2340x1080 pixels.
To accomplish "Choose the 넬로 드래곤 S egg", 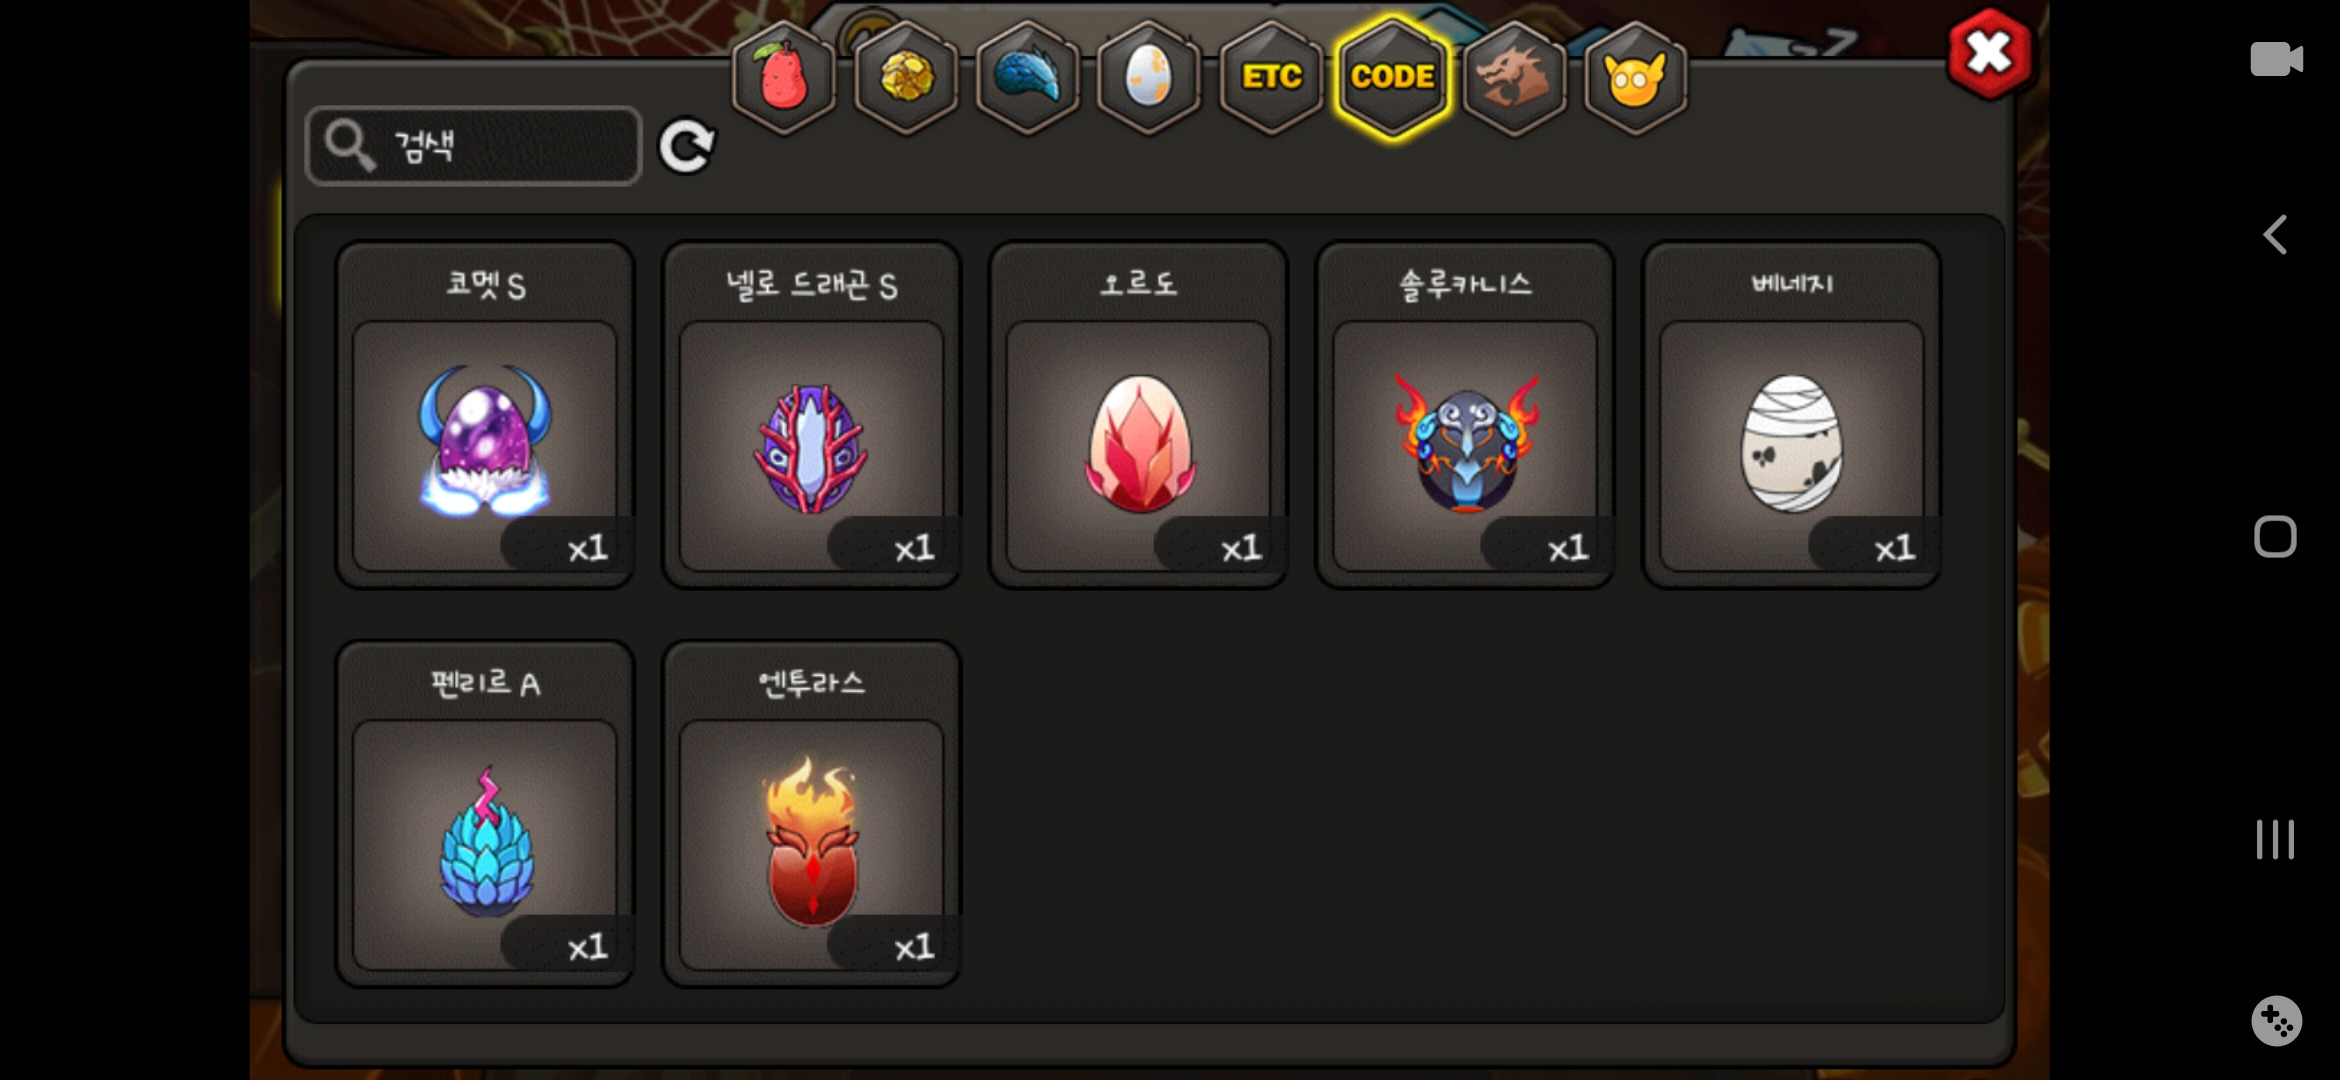I will pyautogui.click(x=812, y=415).
